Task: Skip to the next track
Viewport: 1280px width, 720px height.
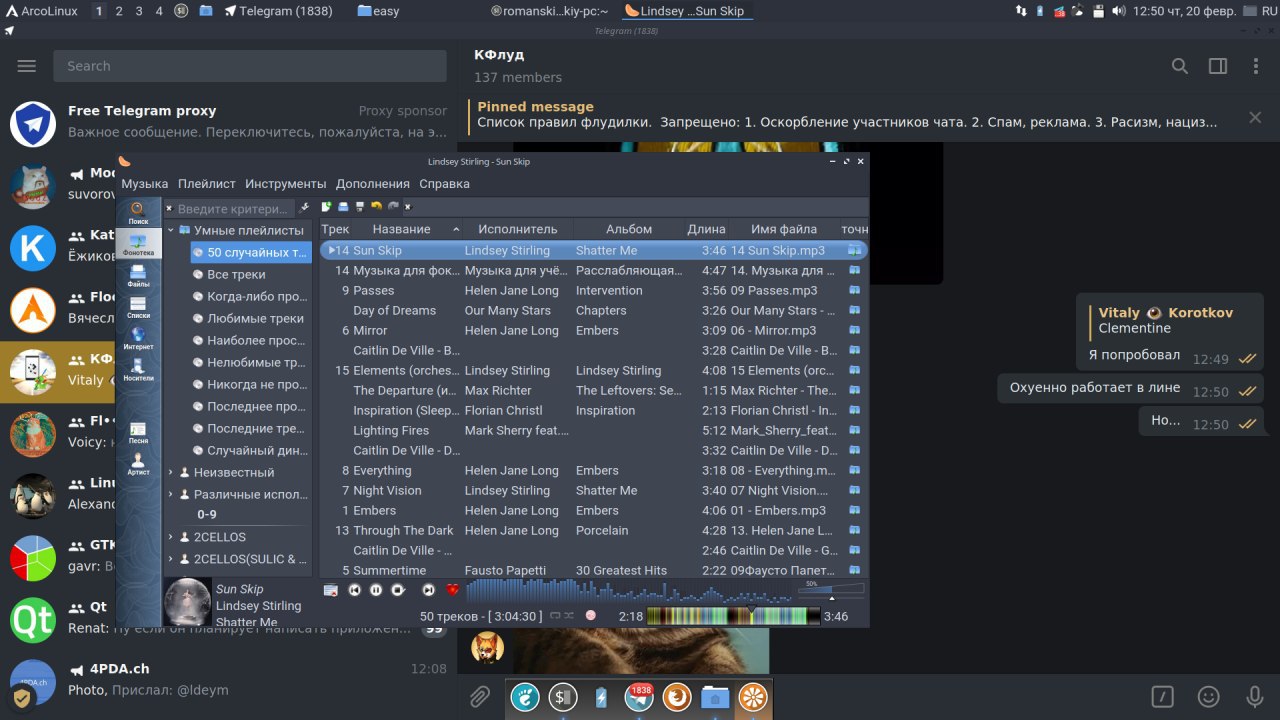Action: tap(428, 590)
